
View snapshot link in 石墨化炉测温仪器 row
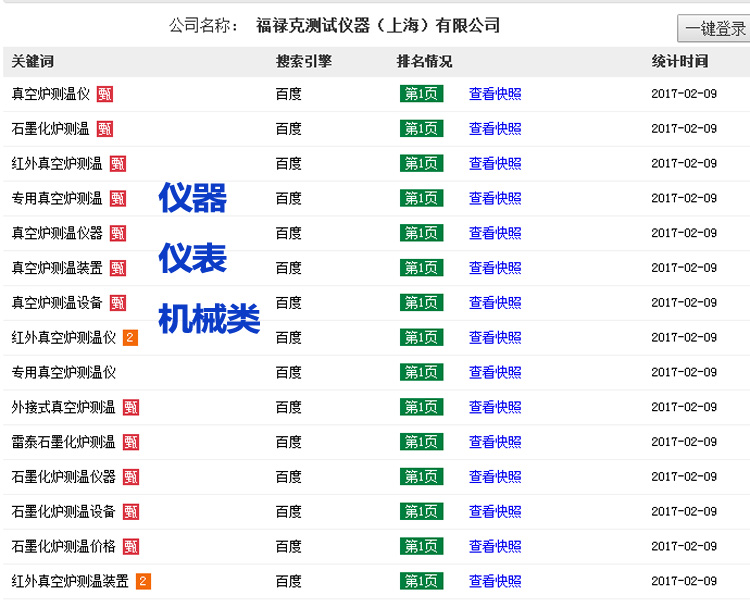pyautogui.click(x=495, y=477)
